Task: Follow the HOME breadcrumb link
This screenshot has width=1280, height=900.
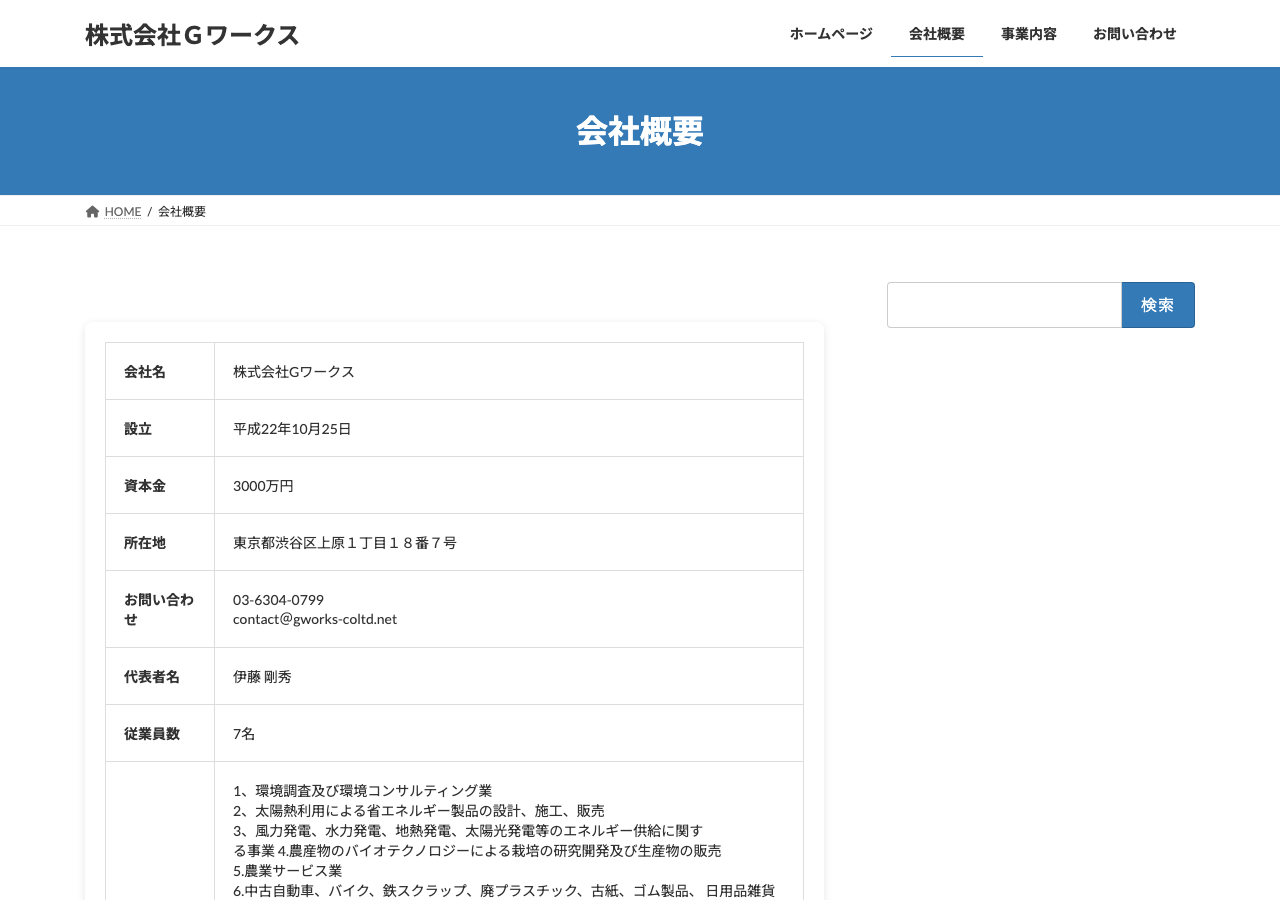Action: [123, 211]
